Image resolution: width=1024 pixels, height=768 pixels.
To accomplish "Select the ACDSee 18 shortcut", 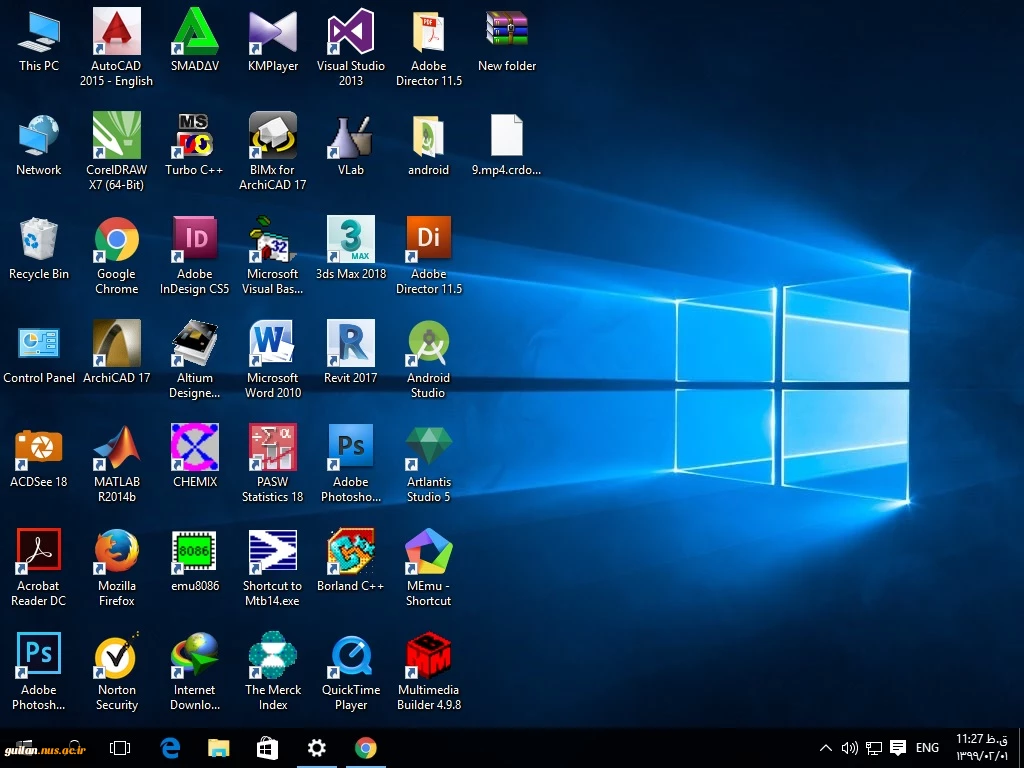I will coord(39,456).
